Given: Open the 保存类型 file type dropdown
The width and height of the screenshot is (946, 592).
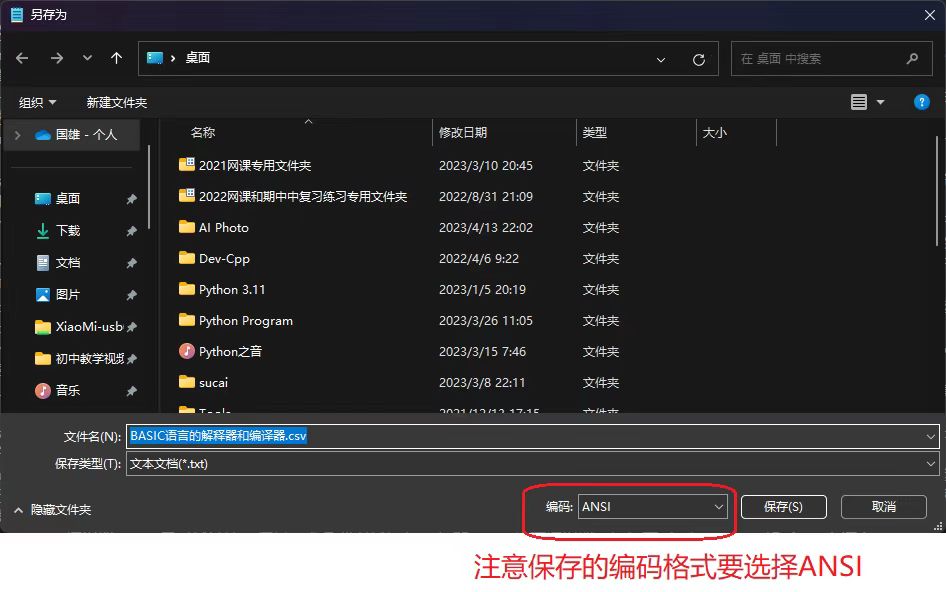Looking at the screenshot, I should point(930,463).
